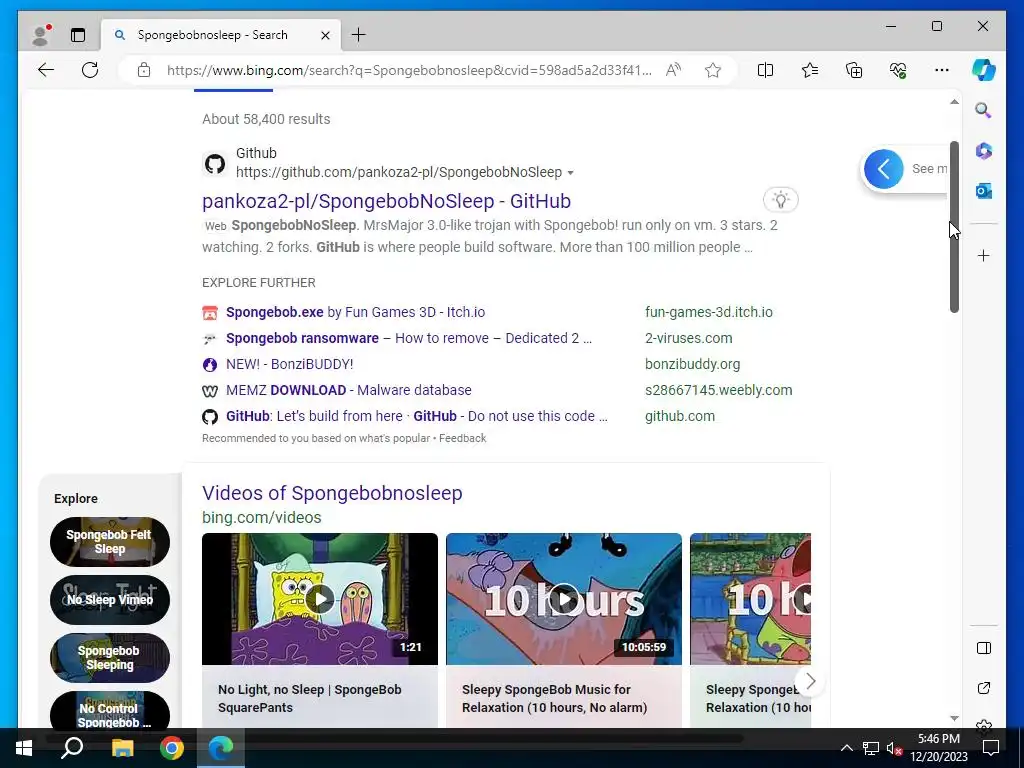Select No Sleep Vimeo explore chip

110,600
